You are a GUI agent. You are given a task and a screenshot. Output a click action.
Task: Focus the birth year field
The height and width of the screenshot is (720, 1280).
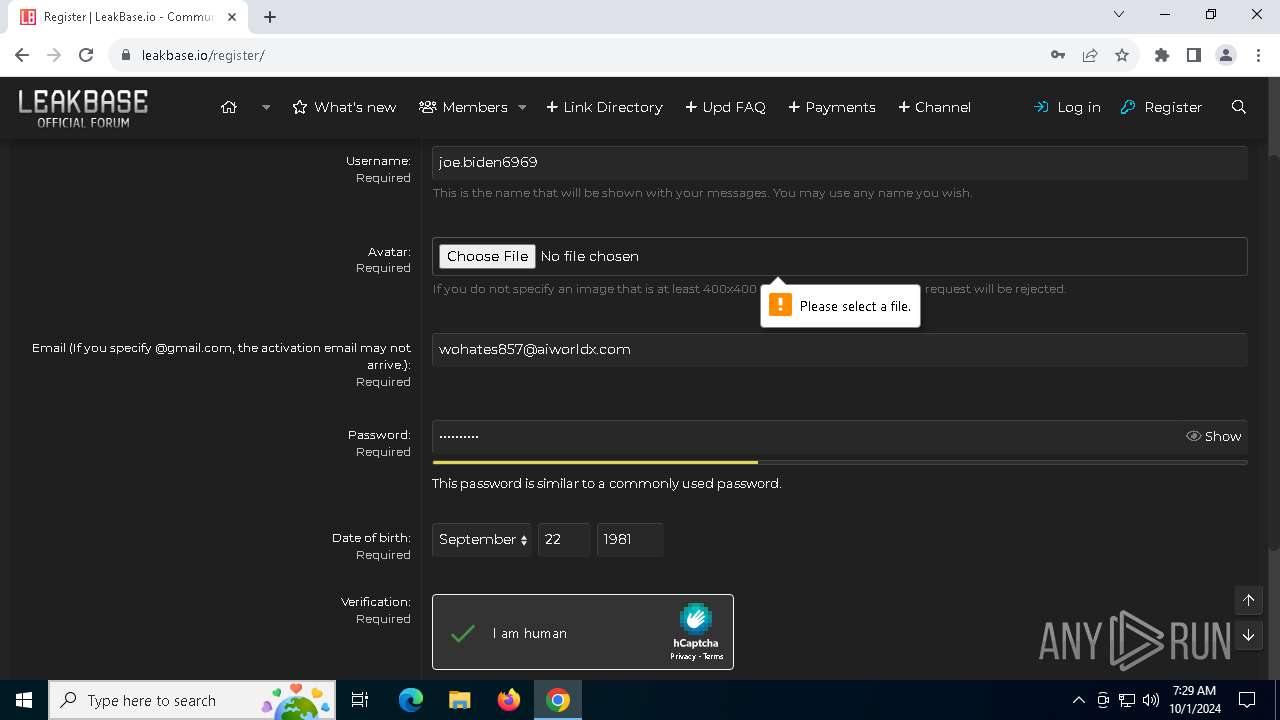click(x=630, y=539)
